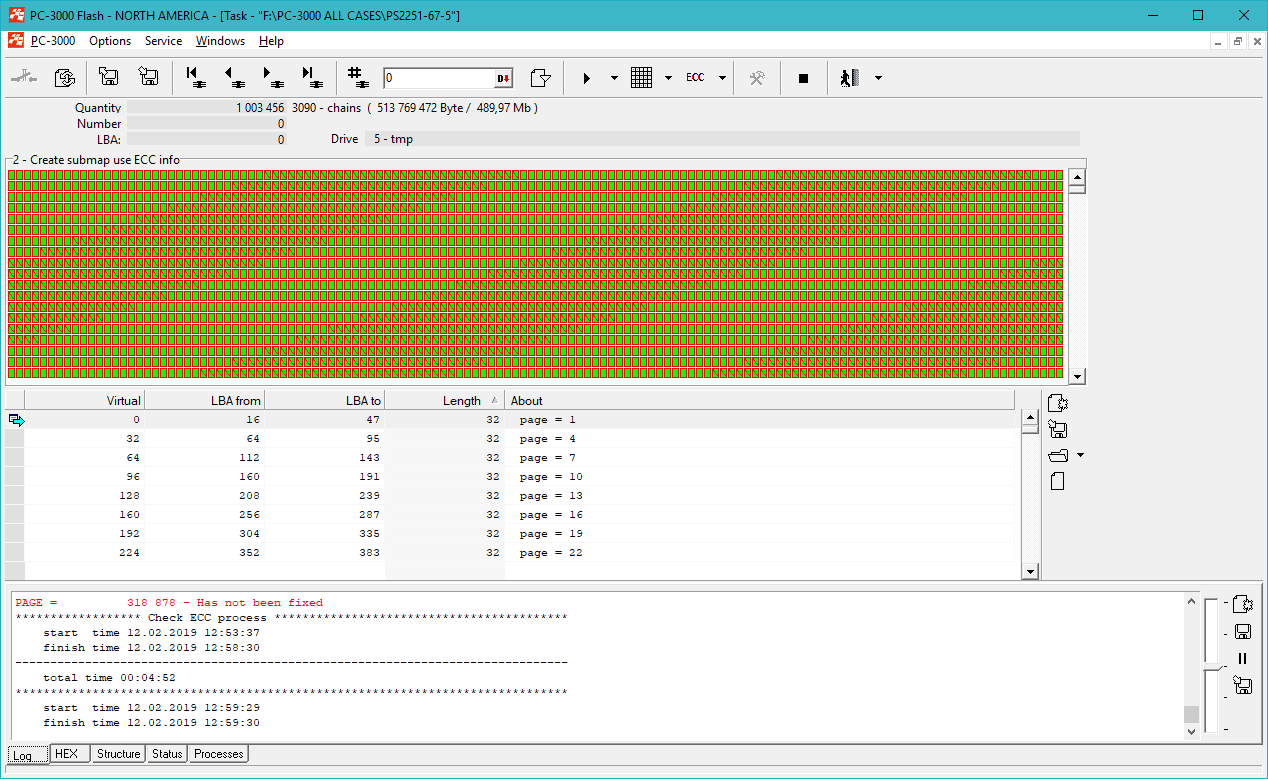Click the ECC toolbar button
Screen dimensions: 1268x779
pyautogui.click(x=695, y=78)
